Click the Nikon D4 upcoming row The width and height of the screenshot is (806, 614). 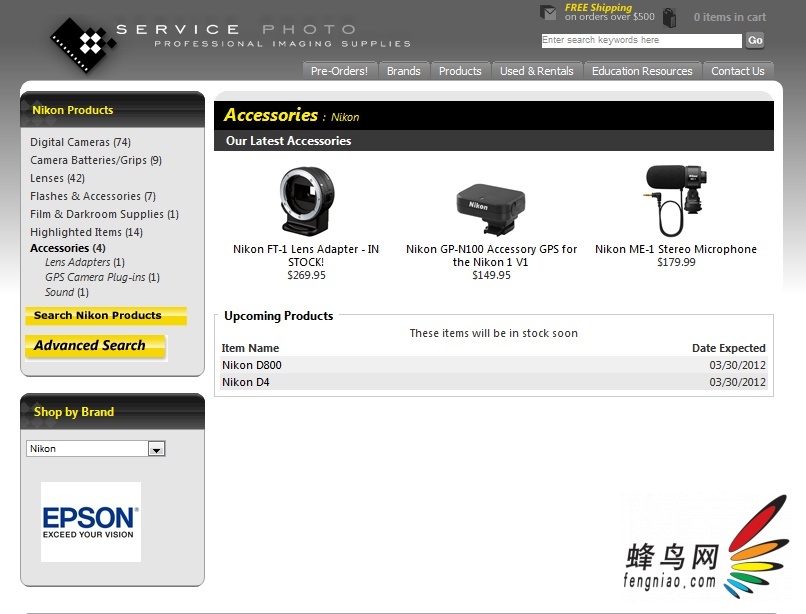(493, 382)
